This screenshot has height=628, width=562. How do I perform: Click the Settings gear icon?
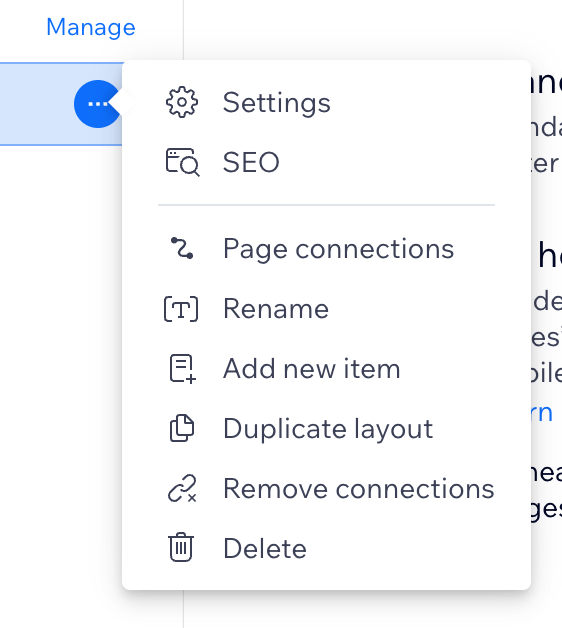click(x=181, y=102)
